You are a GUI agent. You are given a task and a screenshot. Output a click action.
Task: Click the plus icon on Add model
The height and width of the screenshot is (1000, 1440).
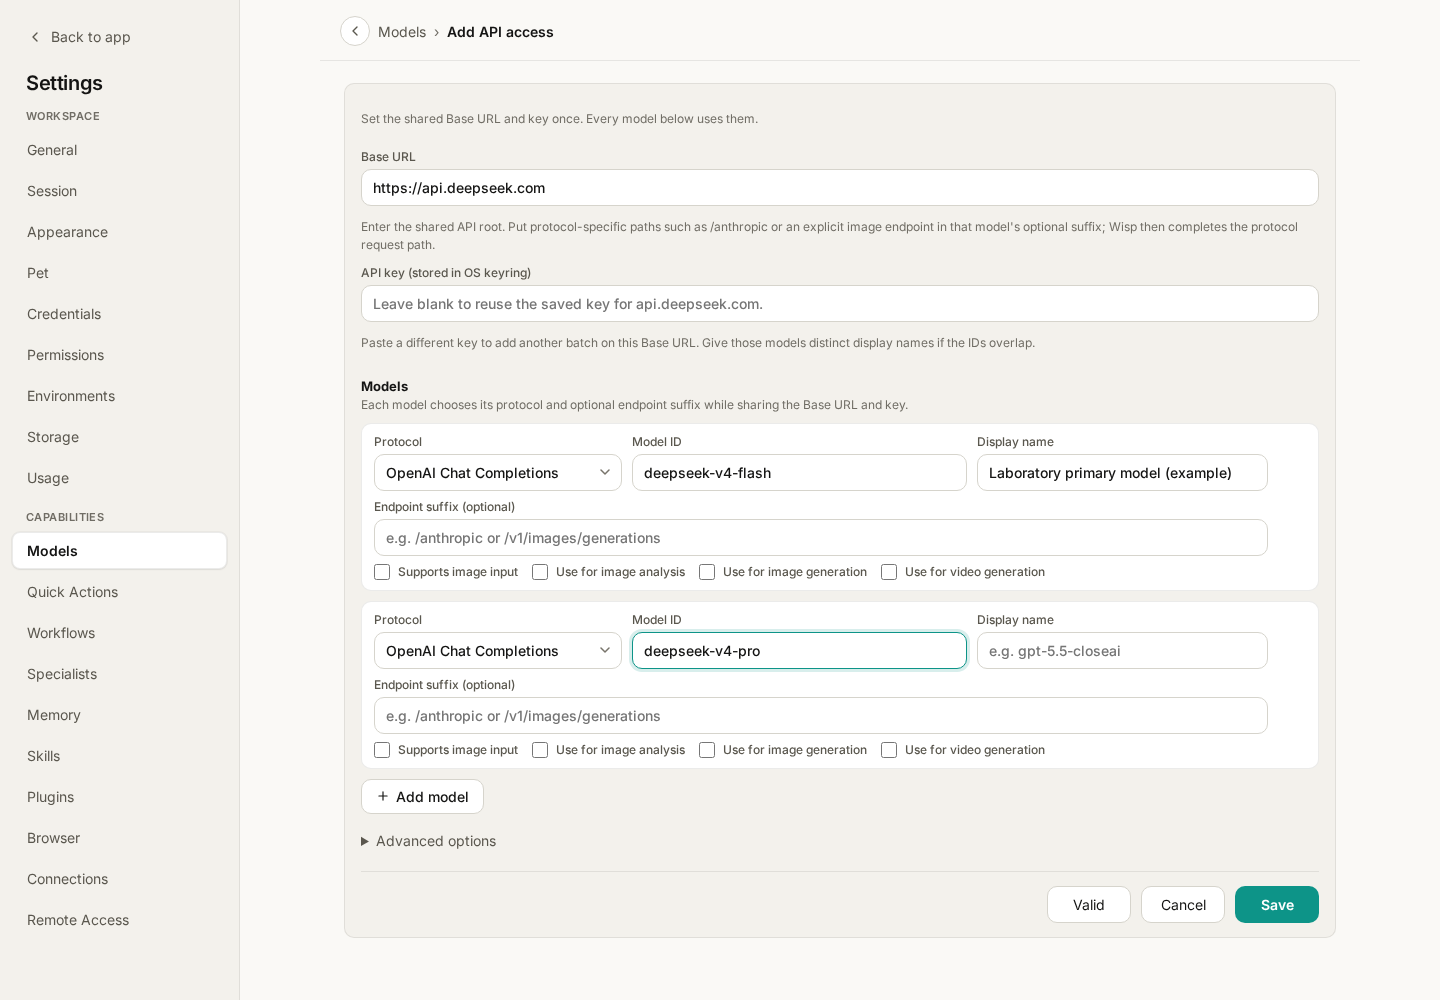click(383, 796)
